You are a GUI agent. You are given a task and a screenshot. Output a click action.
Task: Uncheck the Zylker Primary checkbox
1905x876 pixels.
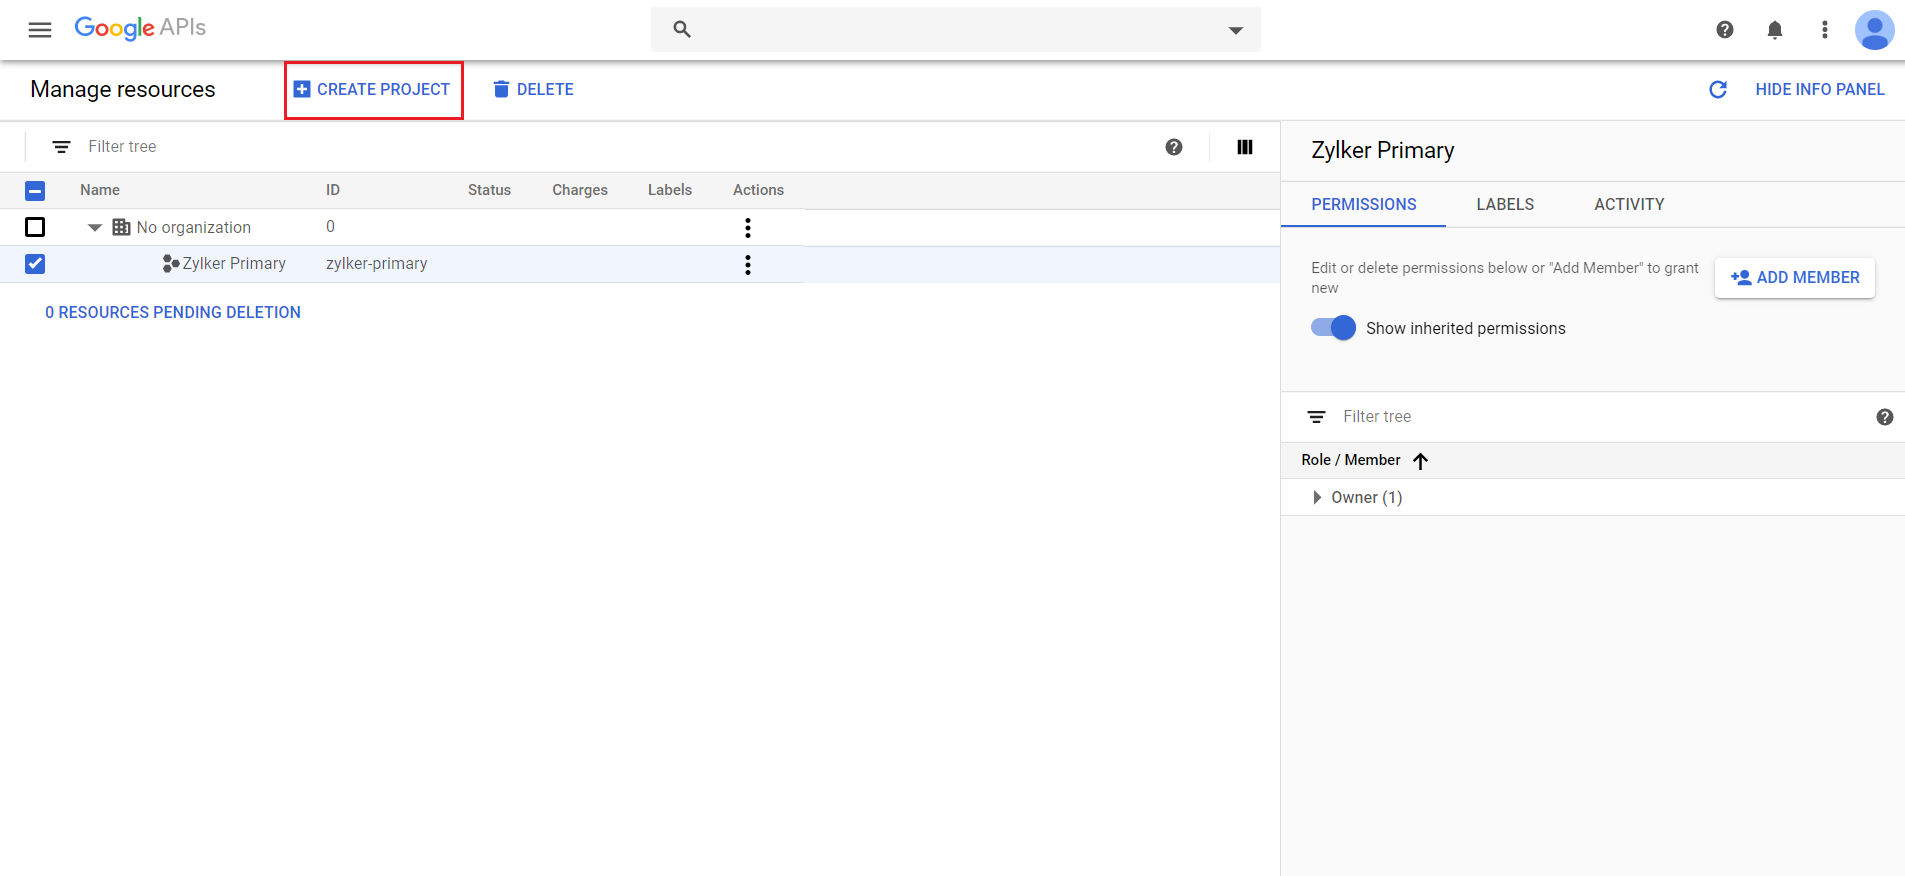pos(35,264)
